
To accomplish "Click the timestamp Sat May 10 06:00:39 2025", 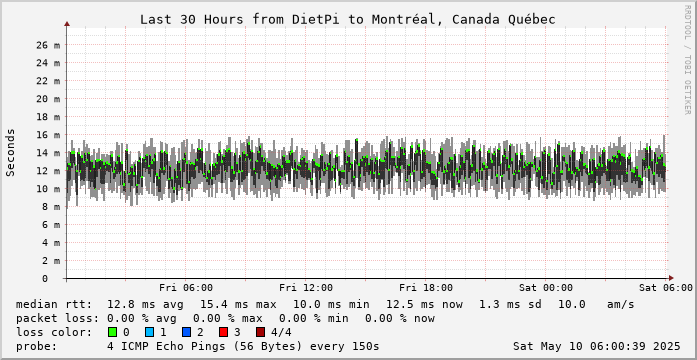I will click(x=597, y=346).
